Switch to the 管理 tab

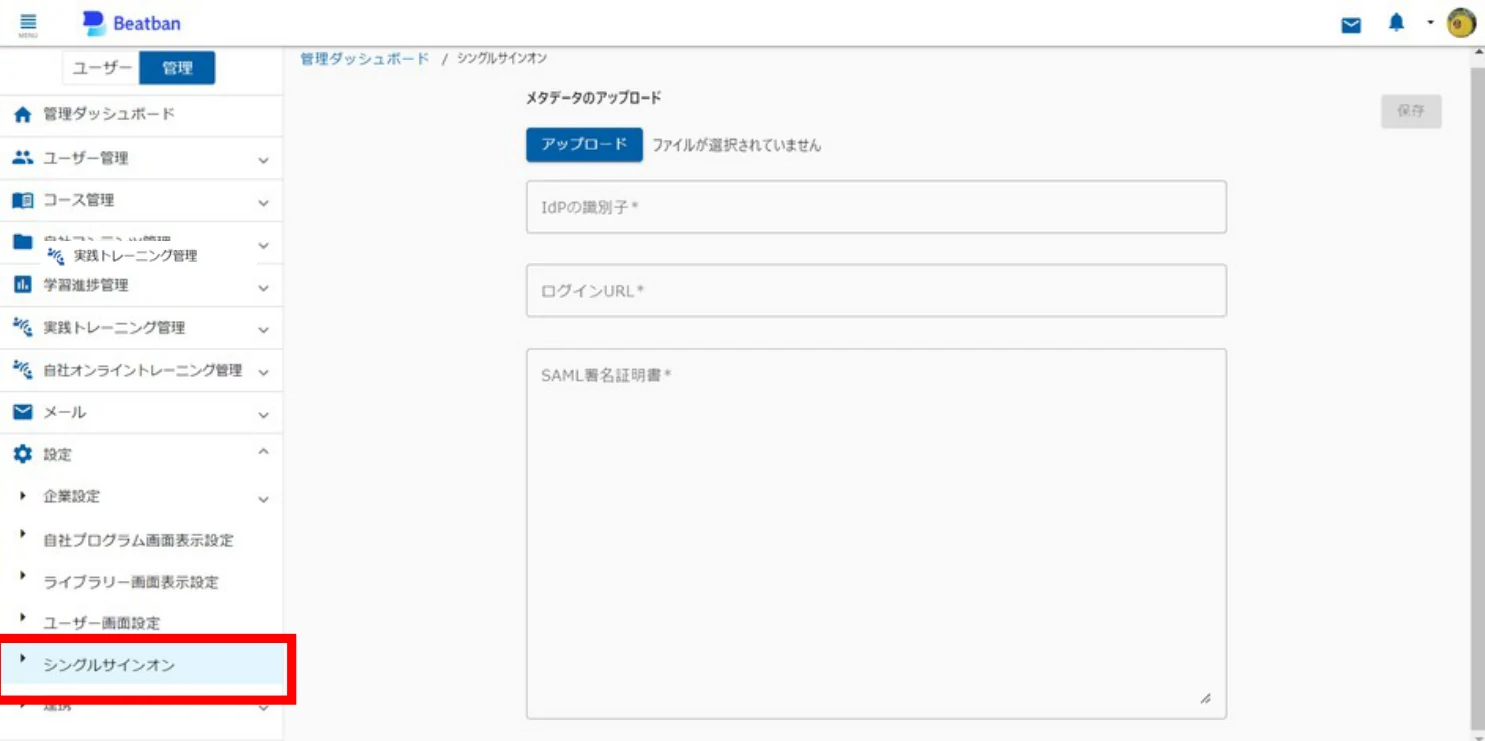coord(177,68)
